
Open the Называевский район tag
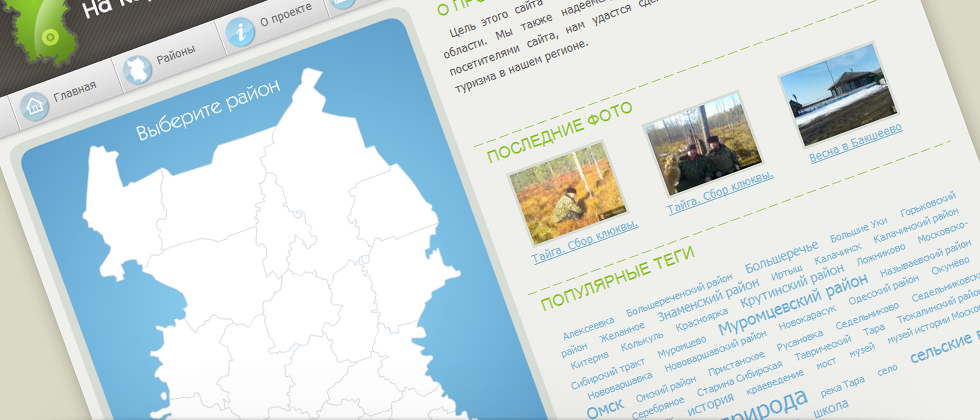[926, 257]
